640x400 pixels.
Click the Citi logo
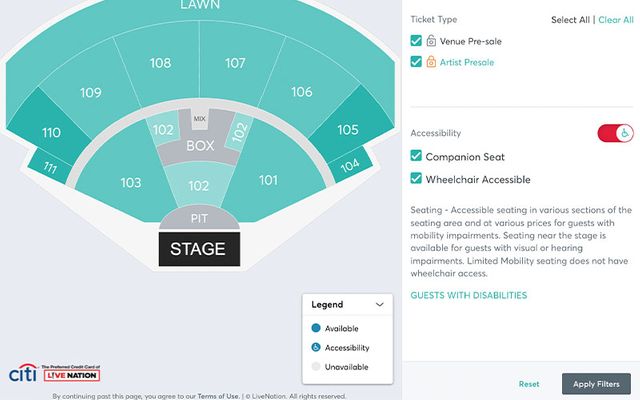[23, 373]
